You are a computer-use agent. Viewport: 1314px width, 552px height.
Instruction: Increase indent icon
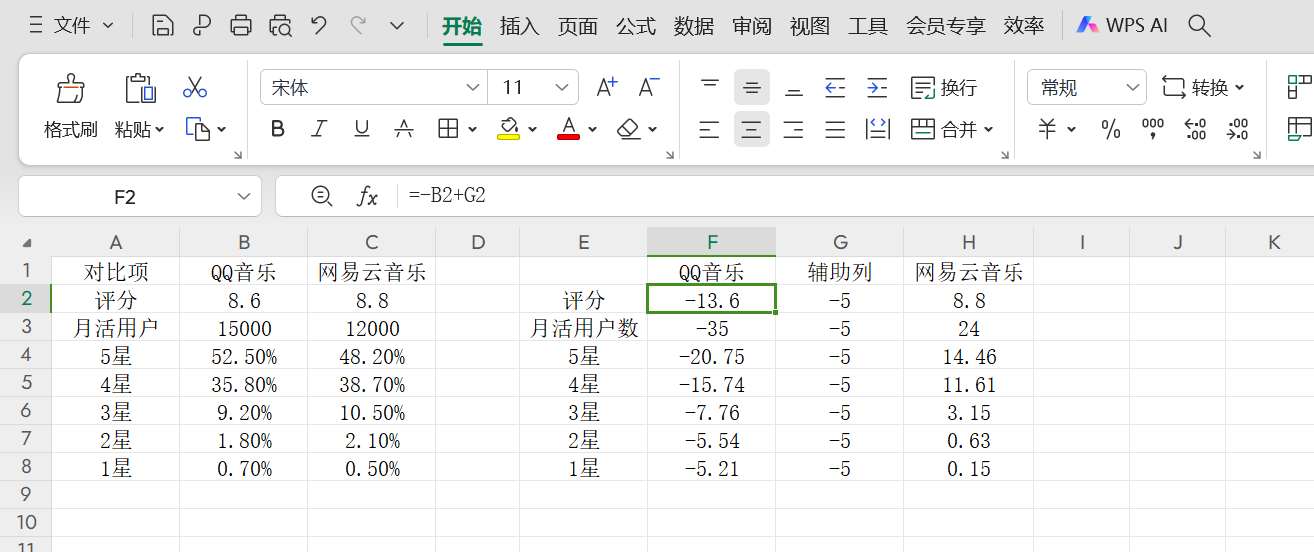tap(877, 87)
